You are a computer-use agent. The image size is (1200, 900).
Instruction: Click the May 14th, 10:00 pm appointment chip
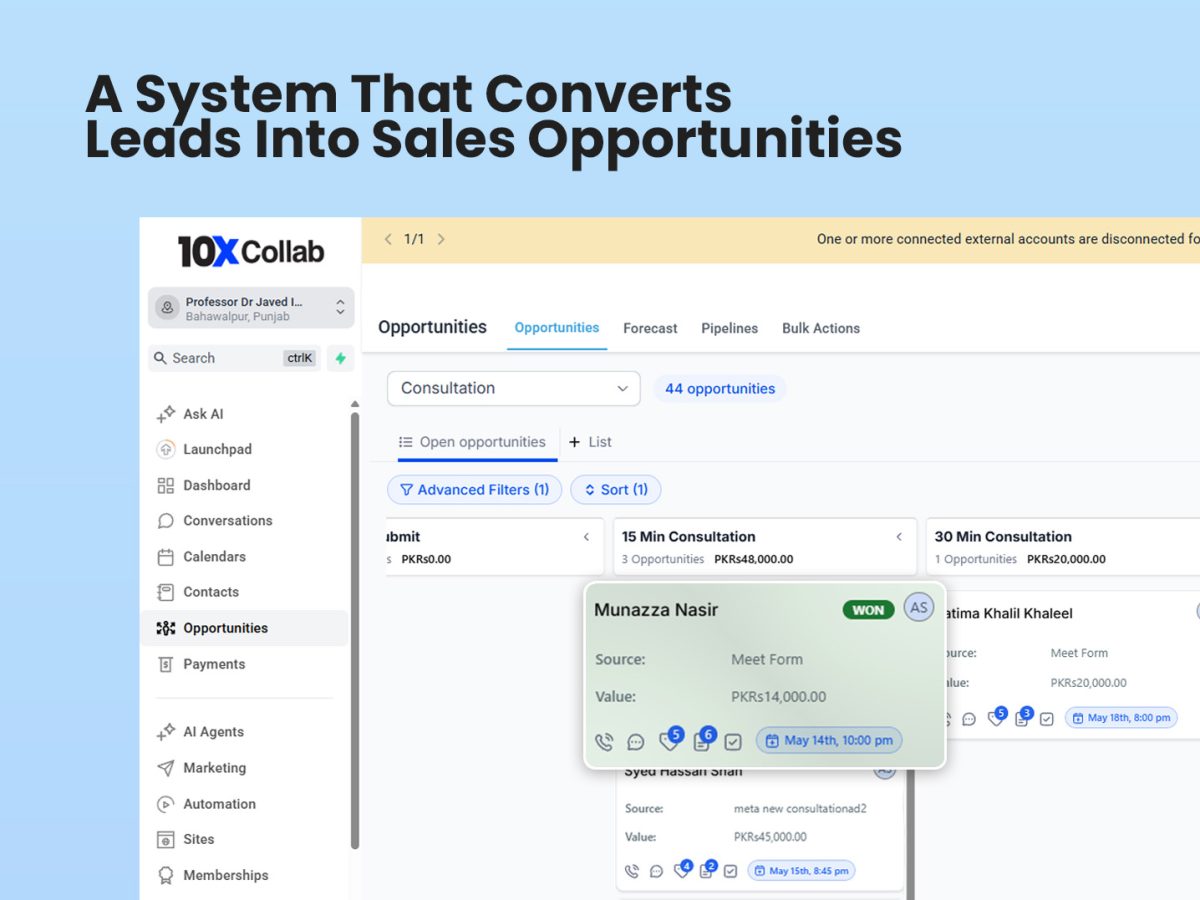click(829, 741)
